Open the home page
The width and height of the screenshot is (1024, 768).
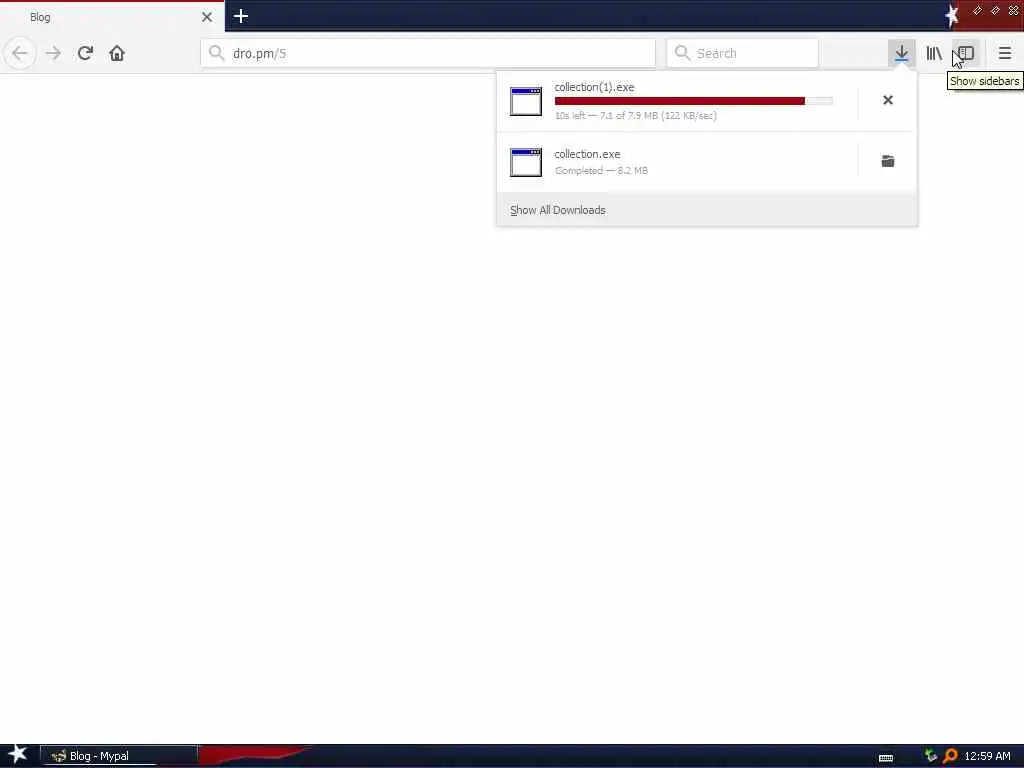tap(117, 53)
